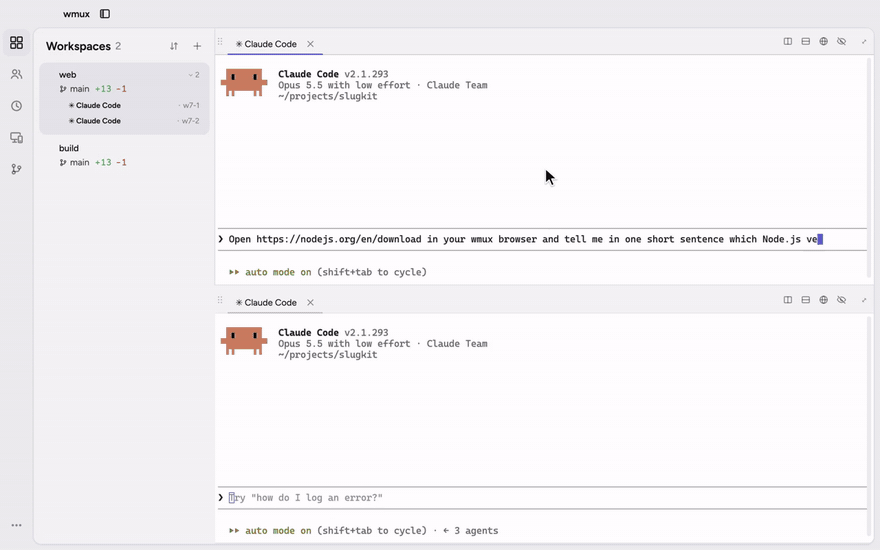Expand the bottom pane with the diagonal-arrows icon
The width and height of the screenshot is (880, 550).
[x=864, y=300]
